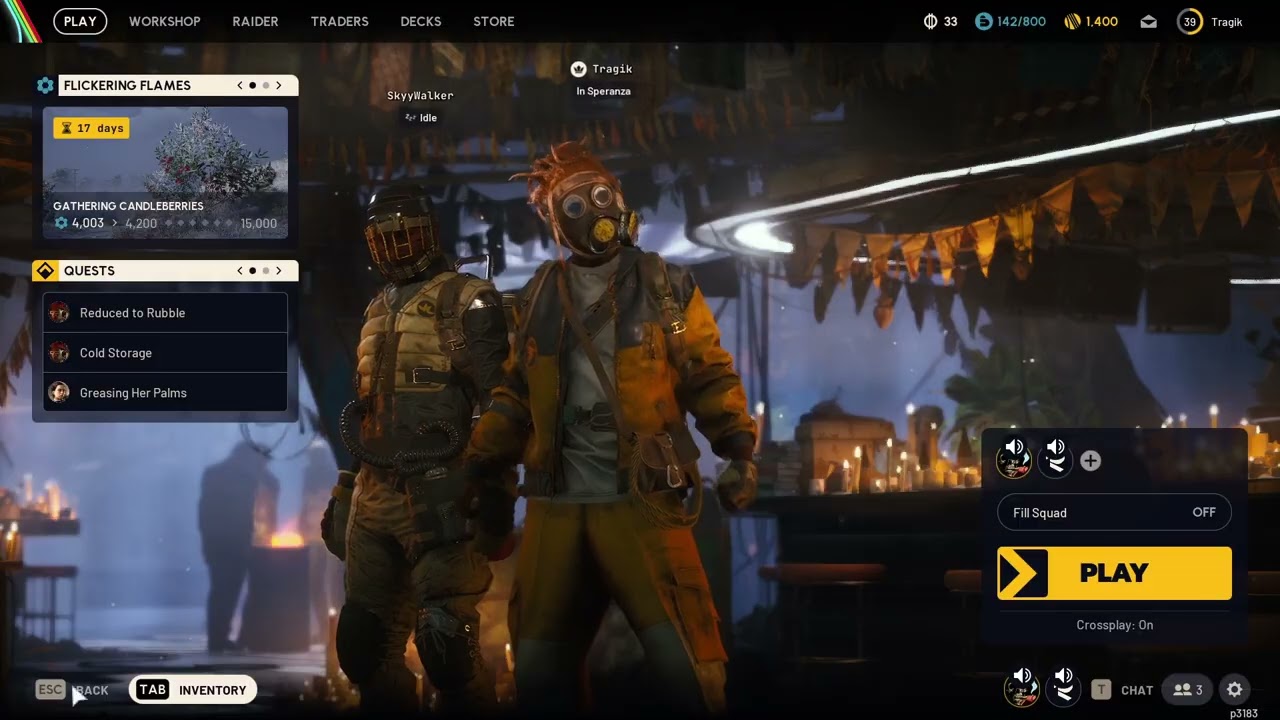Go to previous Quests page
The width and height of the screenshot is (1280, 720).
pos(240,271)
